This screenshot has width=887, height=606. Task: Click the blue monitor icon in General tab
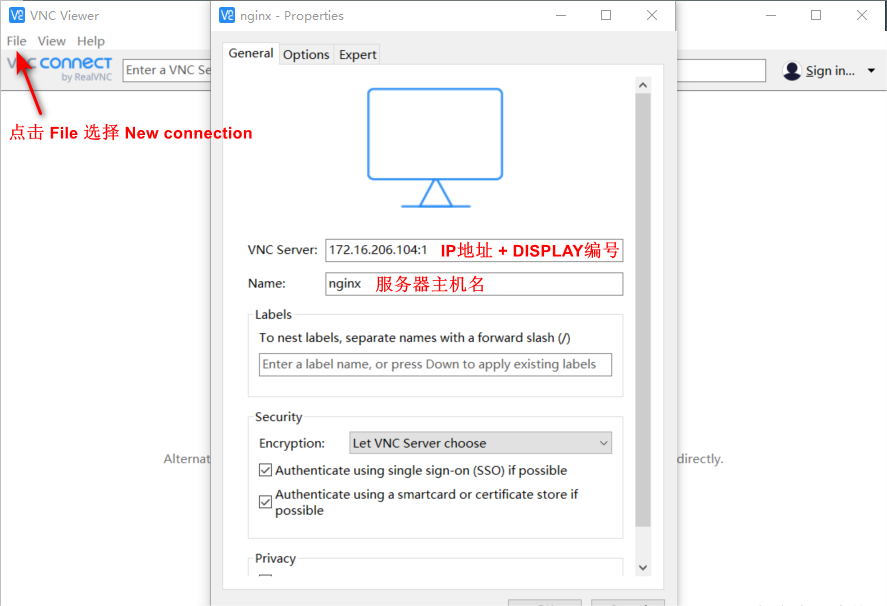coord(435,148)
